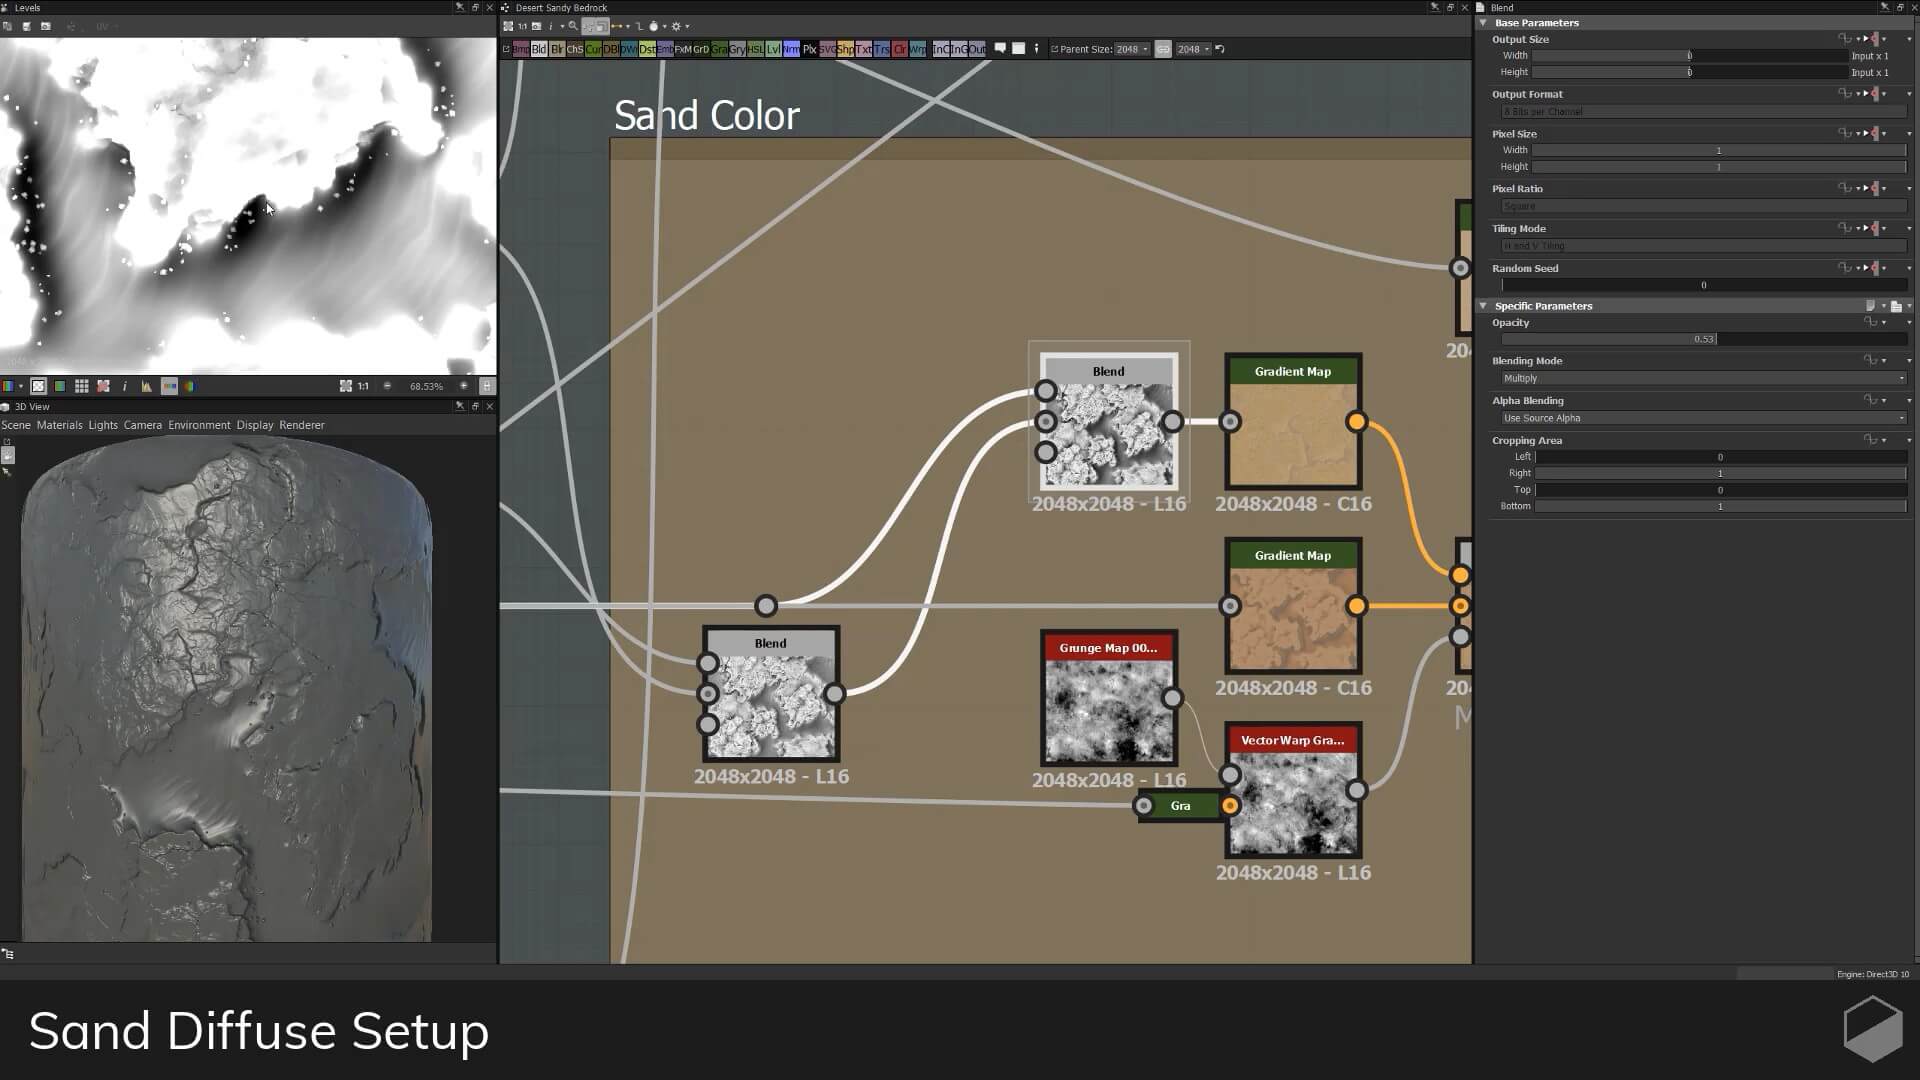The width and height of the screenshot is (1920, 1080).
Task: Add a Normal node from the Nrm shortcut
Action: 791,49
